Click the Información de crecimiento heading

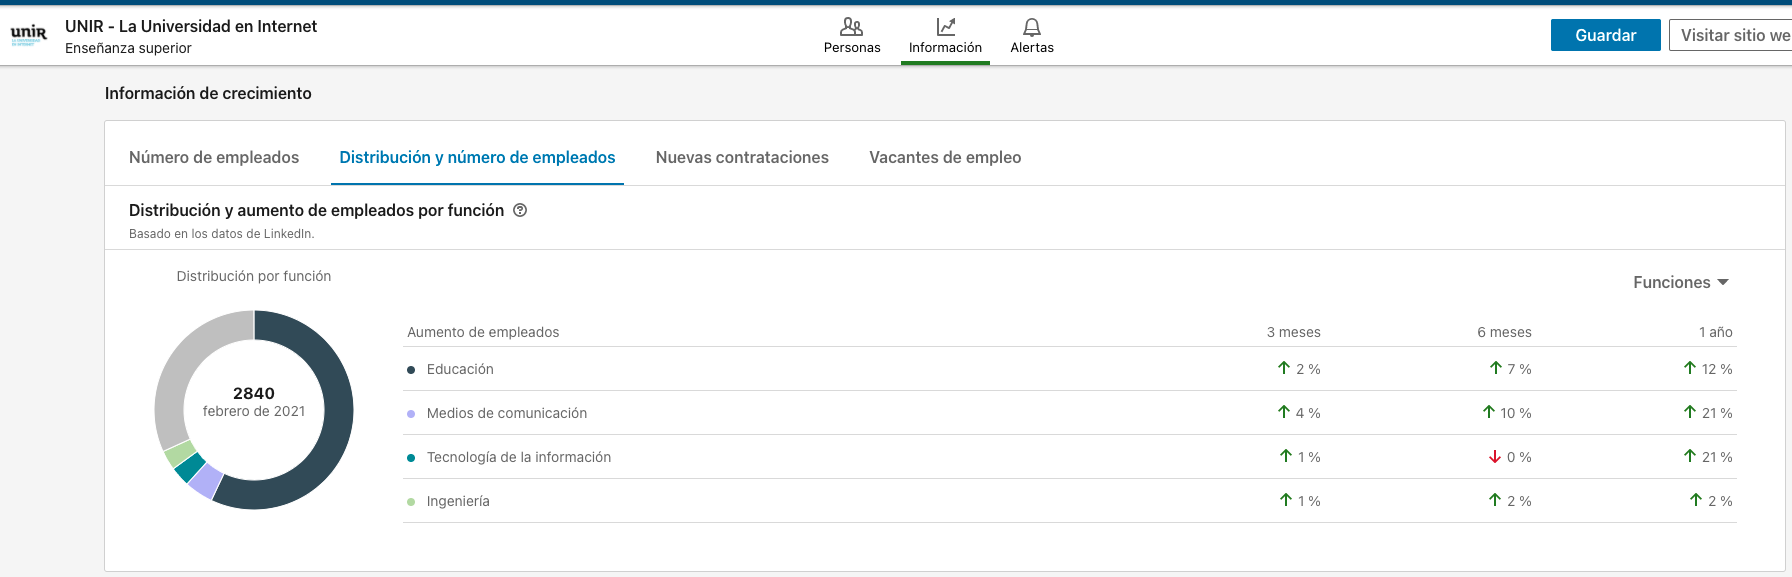pos(208,93)
